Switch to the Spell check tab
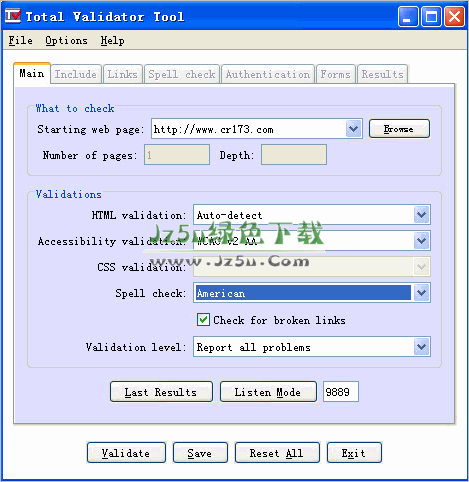The image size is (469, 482). pos(182,74)
